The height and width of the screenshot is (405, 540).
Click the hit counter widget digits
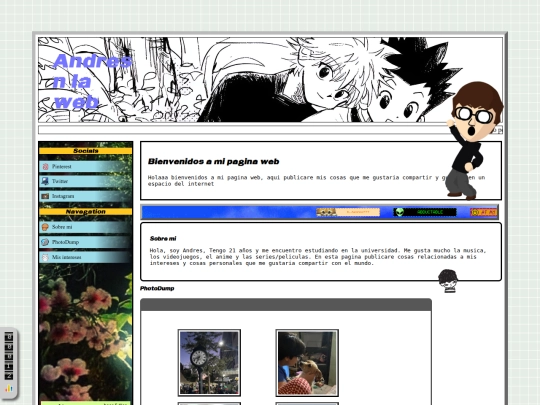click(9, 356)
